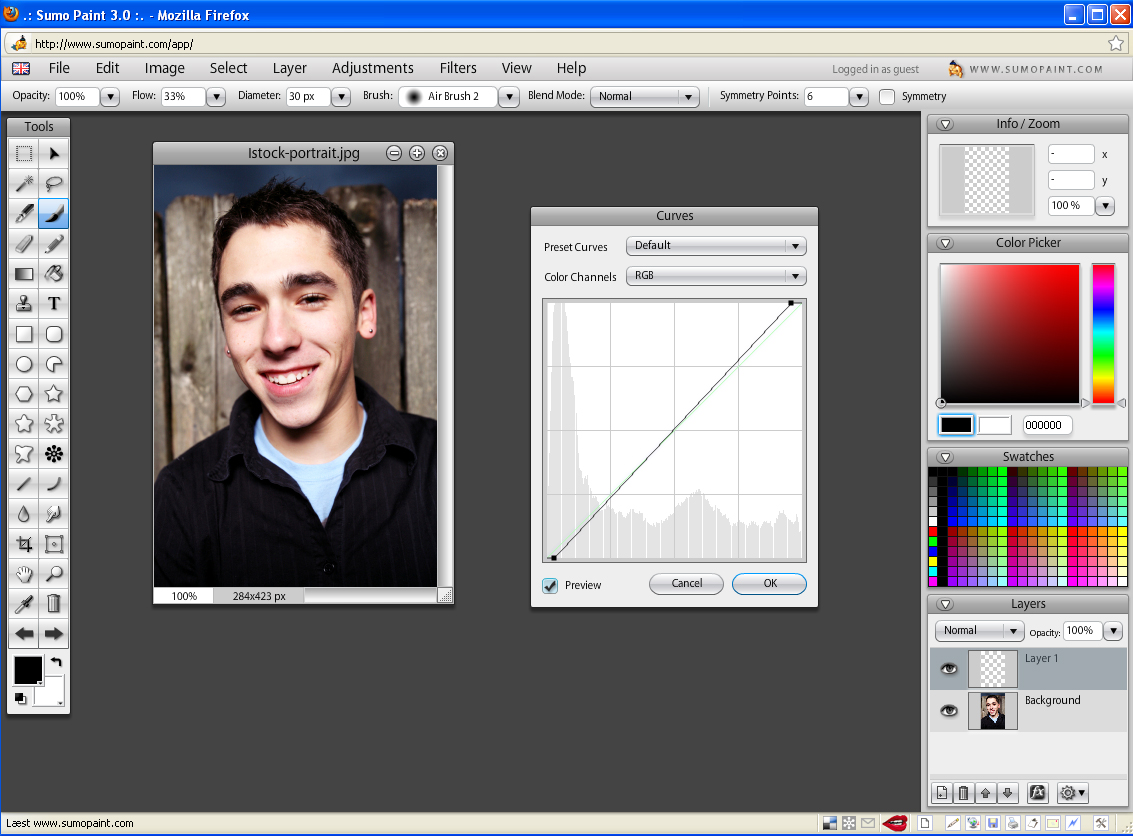Select the Magic Wand tool
The height and width of the screenshot is (836, 1133).
click(24, 183)
